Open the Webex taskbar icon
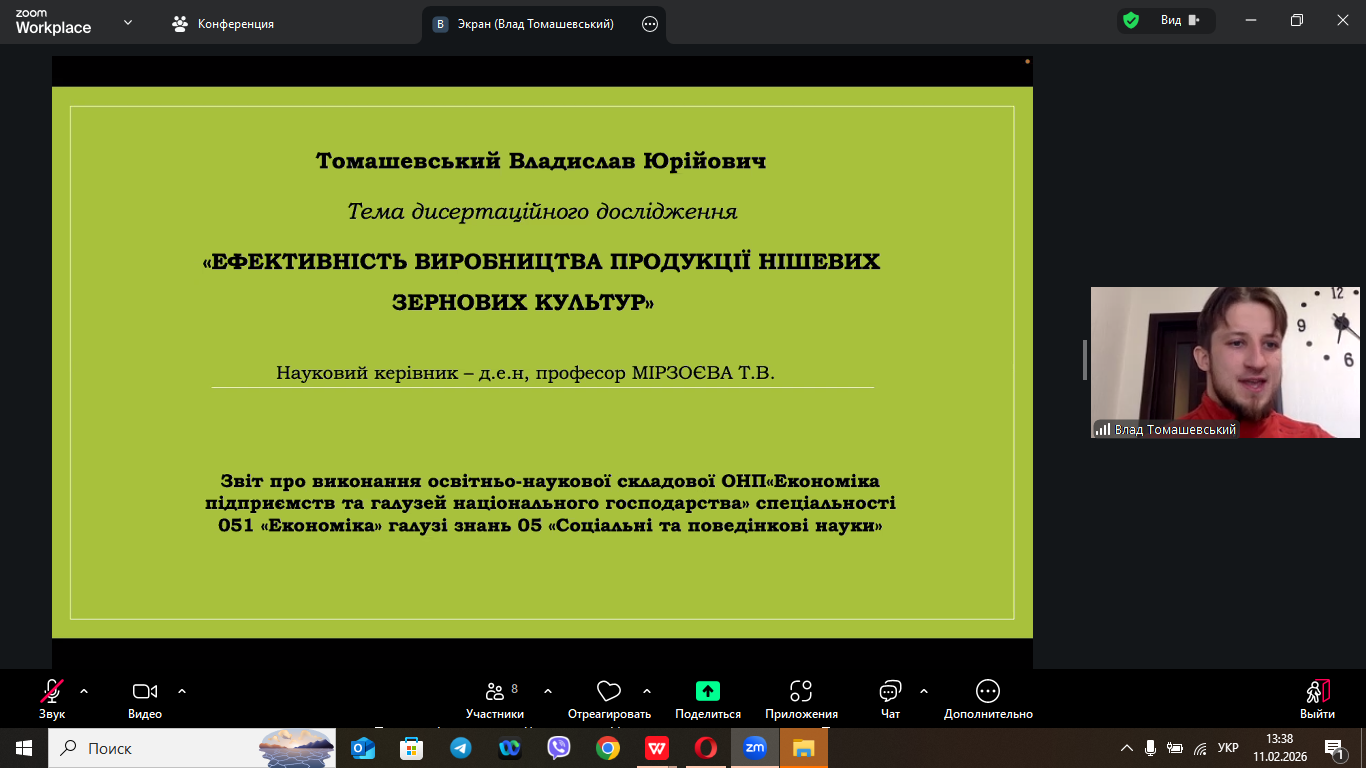The image size is (1366, 768). [x=509, y=748]
